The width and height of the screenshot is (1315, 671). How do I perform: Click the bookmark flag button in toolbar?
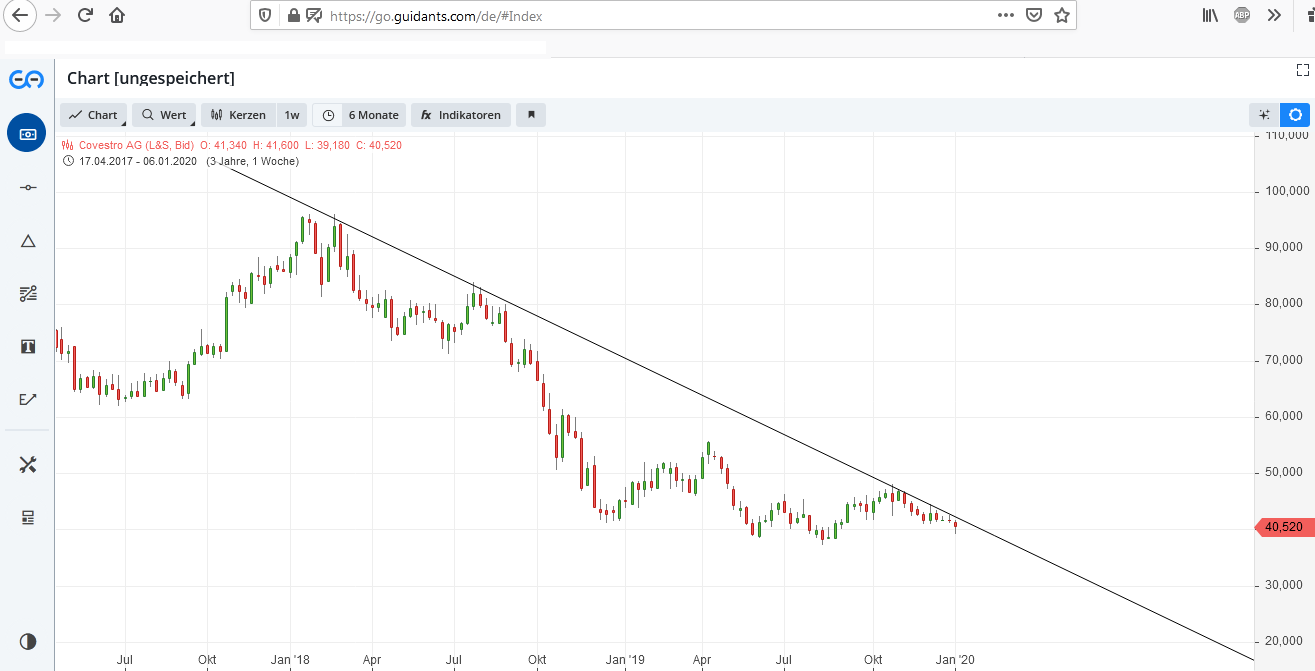pyautogui.click(x=531, y=115)
